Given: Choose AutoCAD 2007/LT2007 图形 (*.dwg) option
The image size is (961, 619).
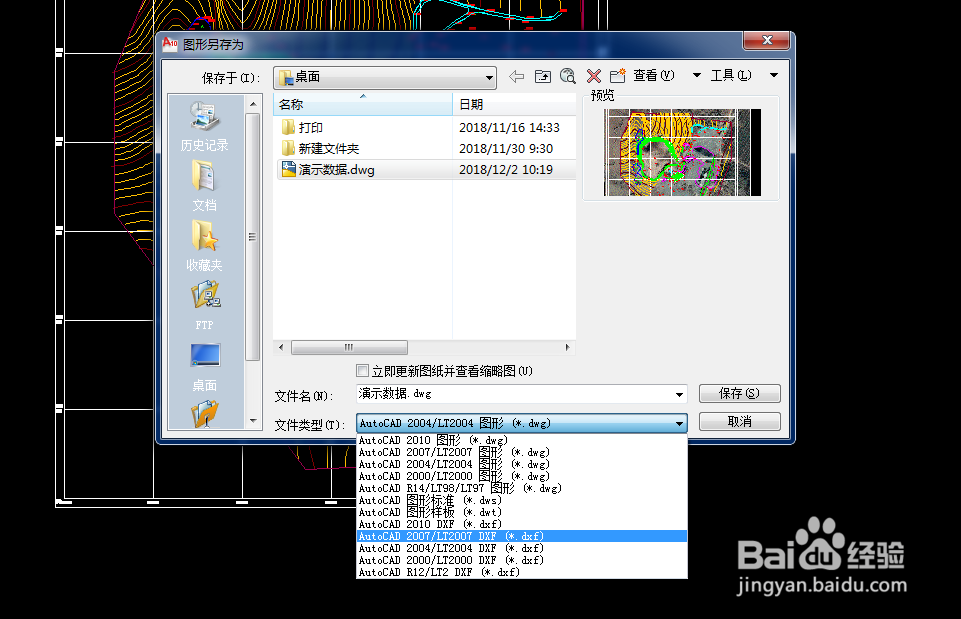Looking at the screenshot, I should click(522, 452).
